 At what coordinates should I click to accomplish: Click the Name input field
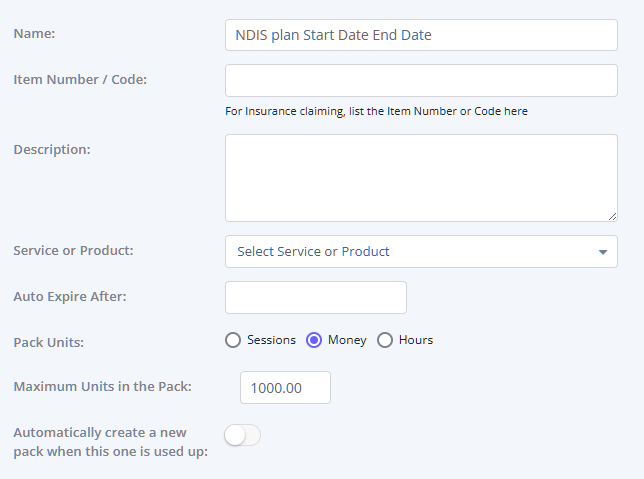pos(420,35)
